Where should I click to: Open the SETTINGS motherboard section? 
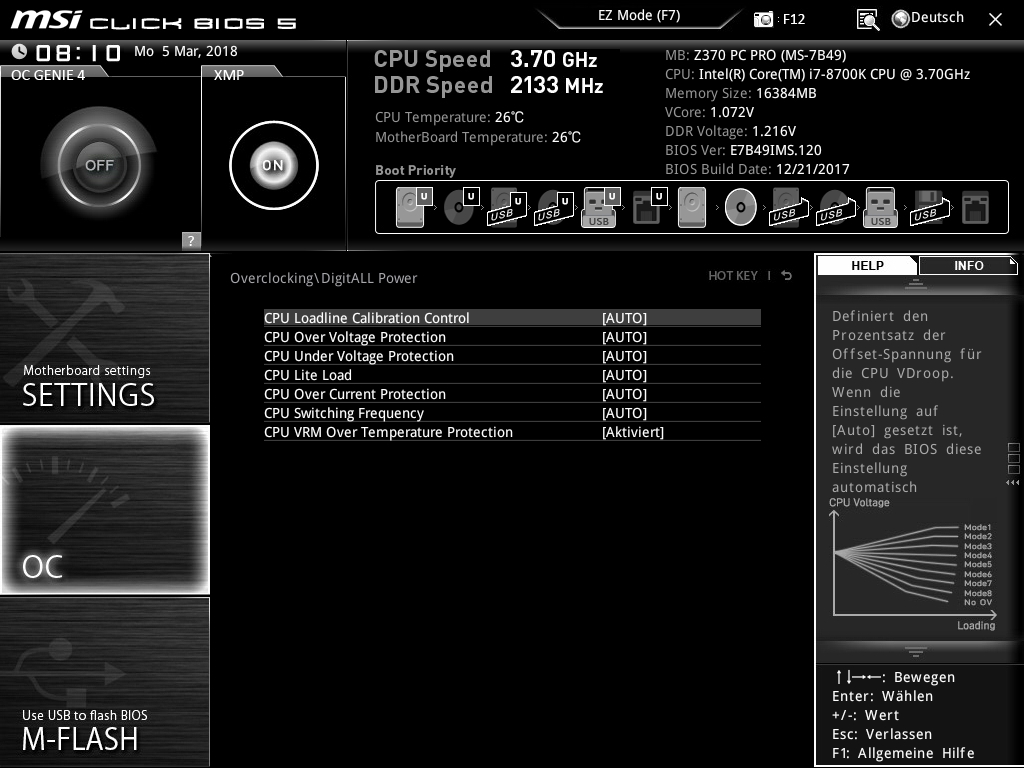pos(104,338)
